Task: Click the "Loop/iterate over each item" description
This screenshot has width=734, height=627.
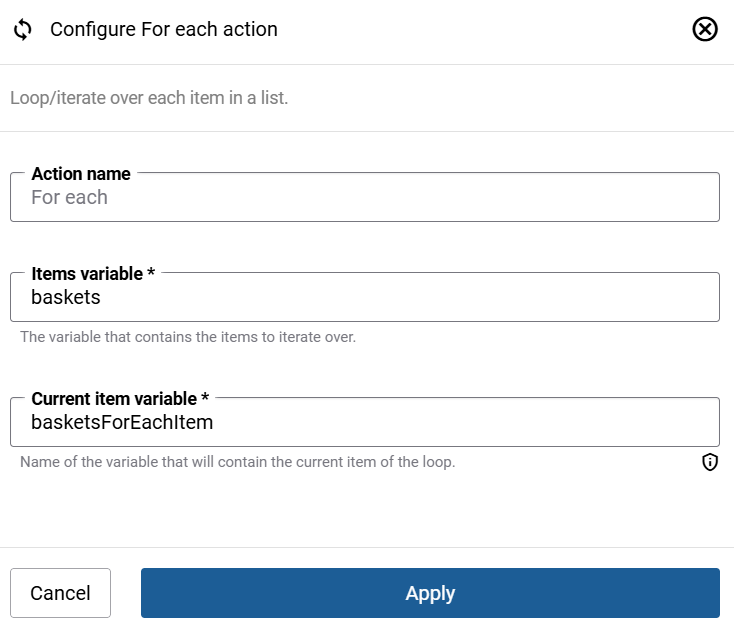Action: point(149,99)
